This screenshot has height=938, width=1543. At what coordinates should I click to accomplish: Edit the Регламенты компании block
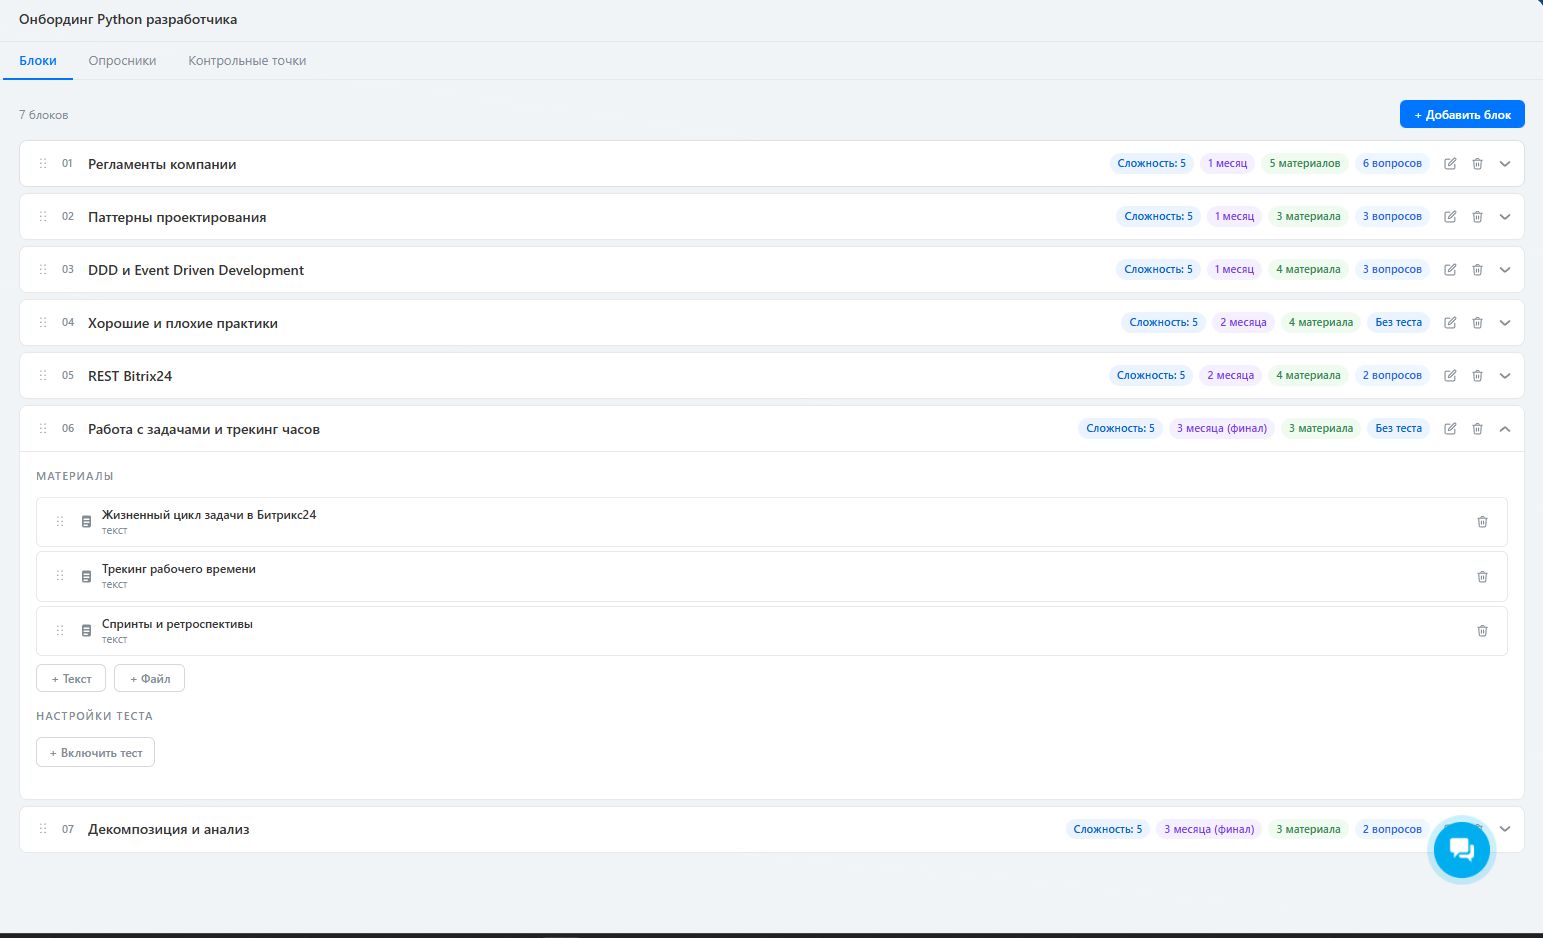(x=1450, y=164)
